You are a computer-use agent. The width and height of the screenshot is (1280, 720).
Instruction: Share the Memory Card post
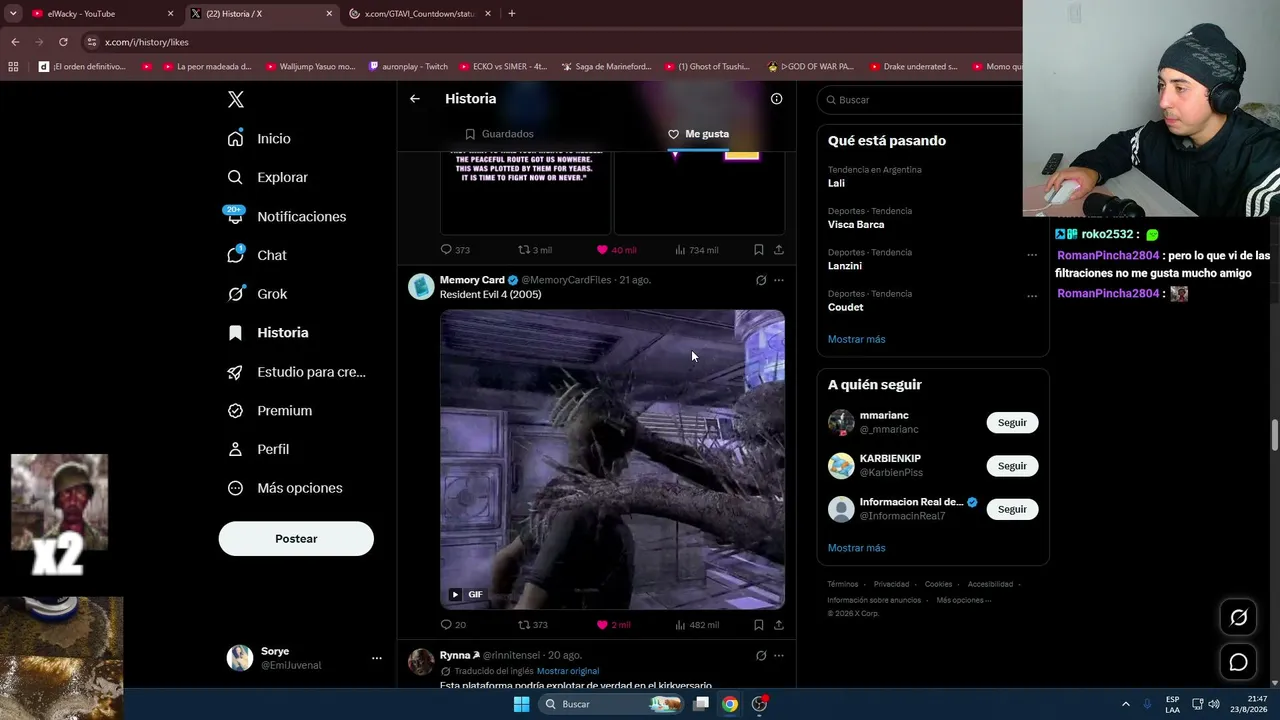coord(779,625)
